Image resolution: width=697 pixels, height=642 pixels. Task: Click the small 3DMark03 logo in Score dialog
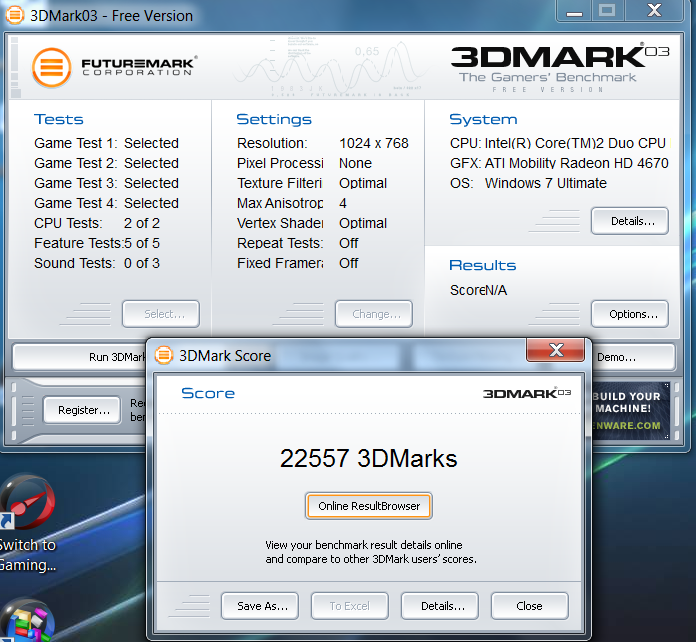pos(527,393)
